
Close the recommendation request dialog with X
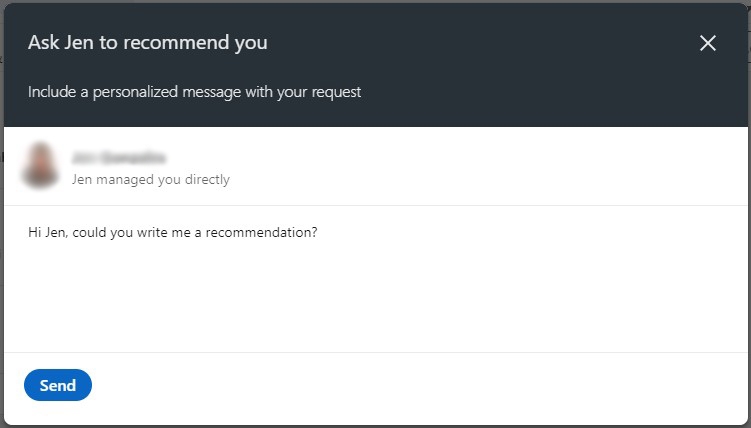point(707,43)
